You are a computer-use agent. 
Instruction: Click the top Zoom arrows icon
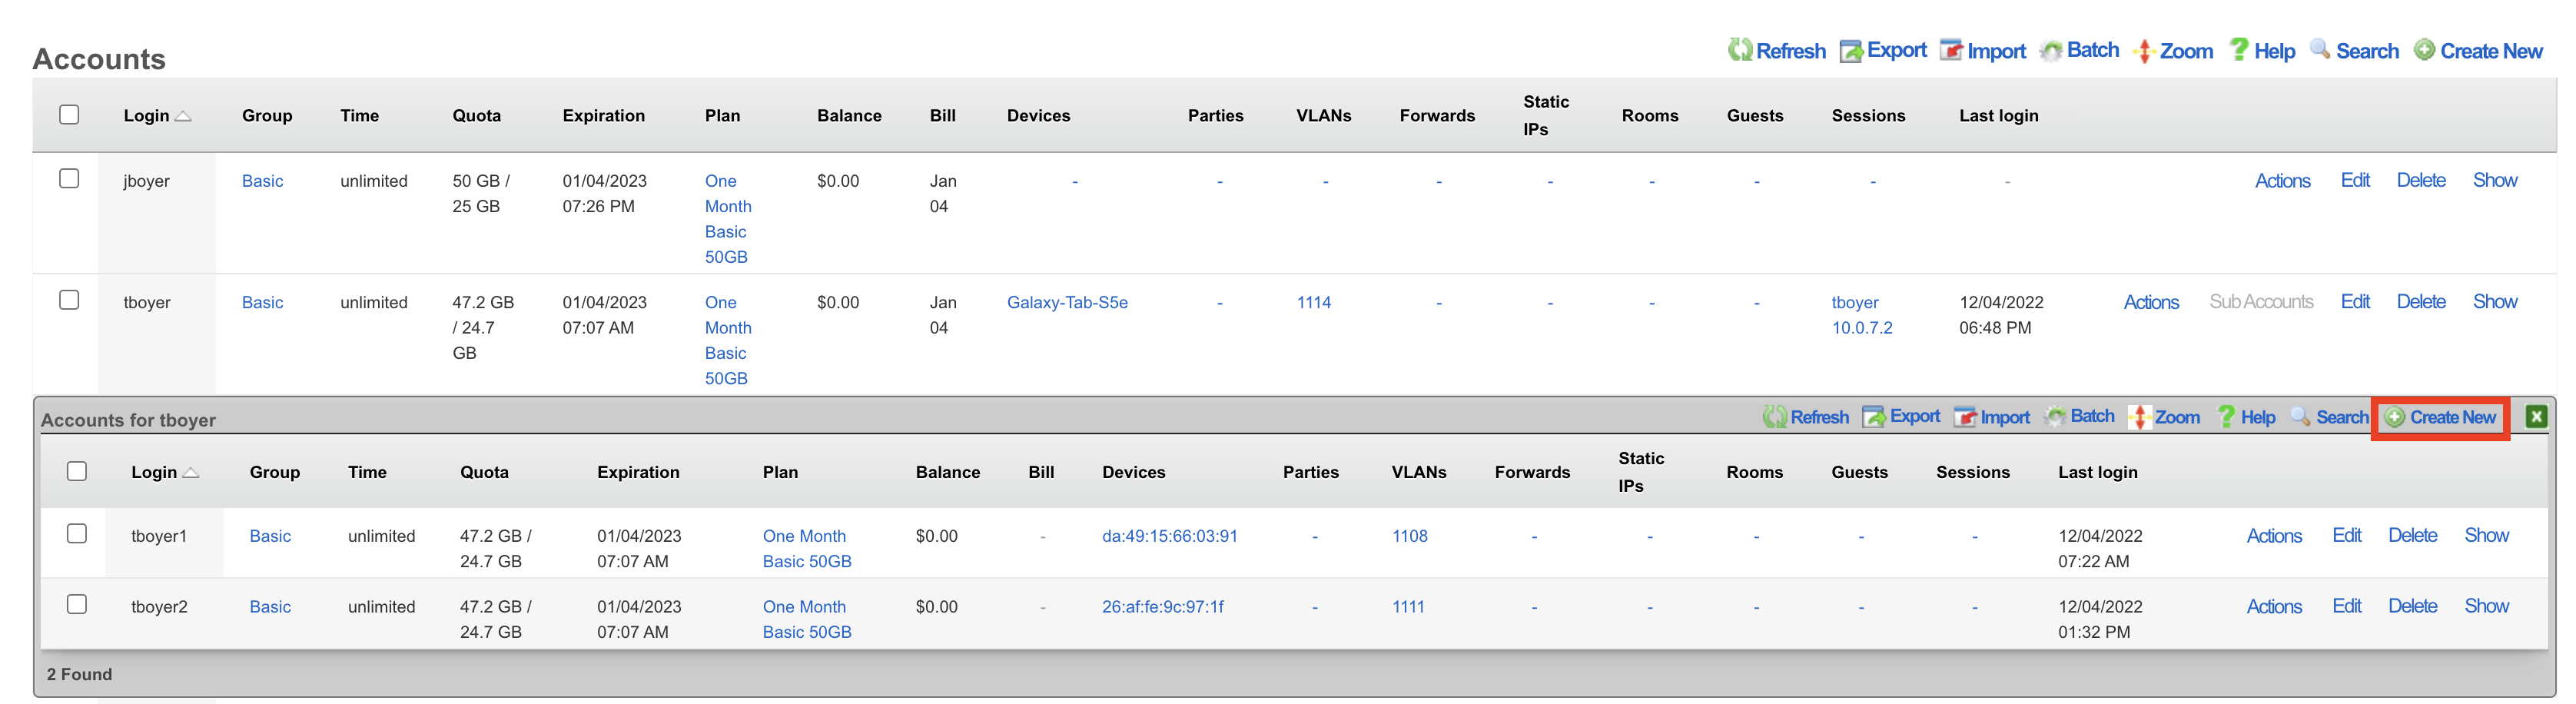(x=2144, y=51)
